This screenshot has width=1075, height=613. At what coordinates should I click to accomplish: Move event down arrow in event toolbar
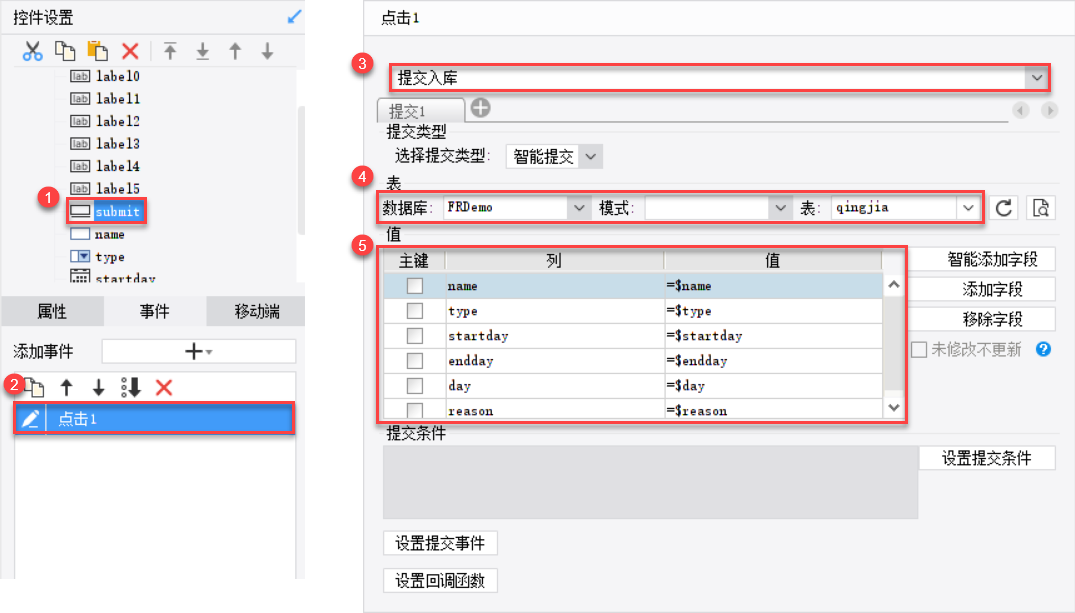[99, 387]
